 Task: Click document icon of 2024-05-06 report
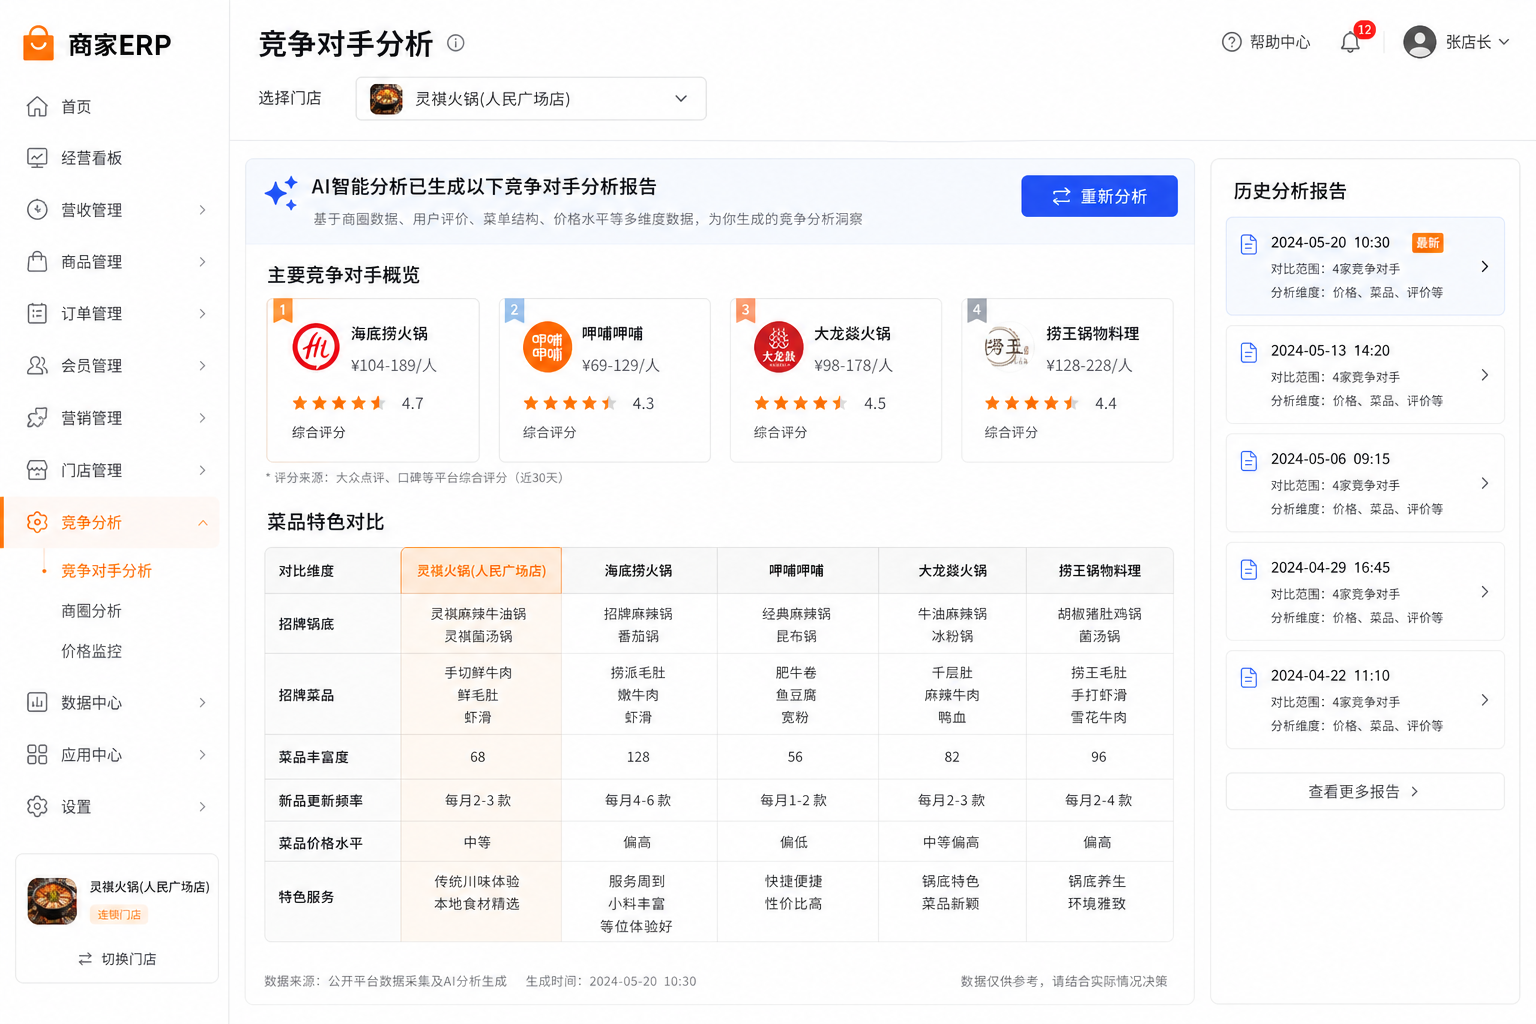[1249, 460]
